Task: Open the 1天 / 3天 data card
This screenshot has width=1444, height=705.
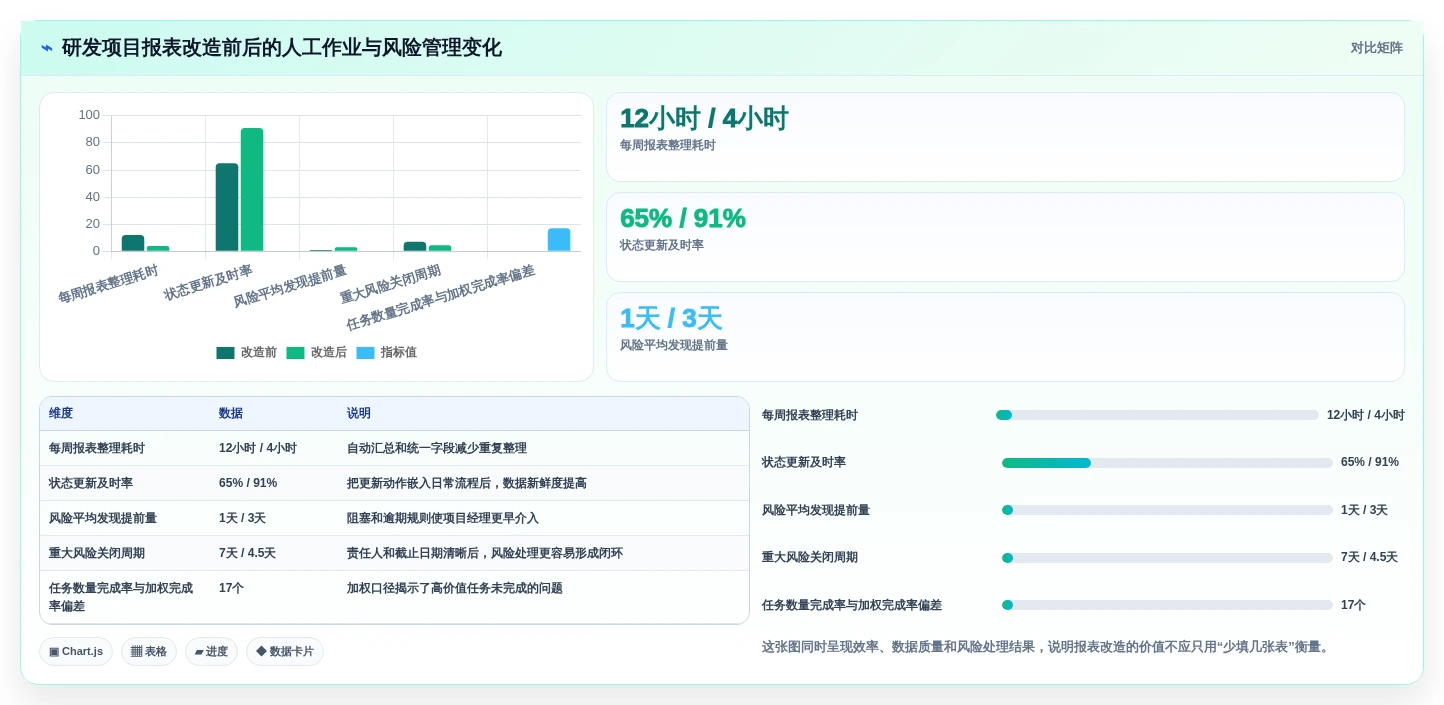Action: click(1005, 337)
